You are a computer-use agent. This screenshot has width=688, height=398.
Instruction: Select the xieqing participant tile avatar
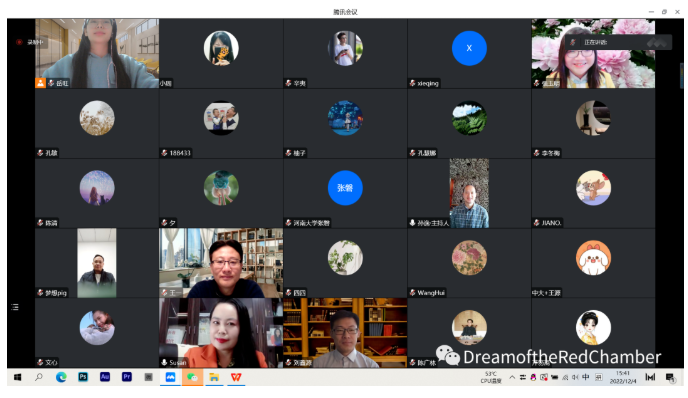469,48
